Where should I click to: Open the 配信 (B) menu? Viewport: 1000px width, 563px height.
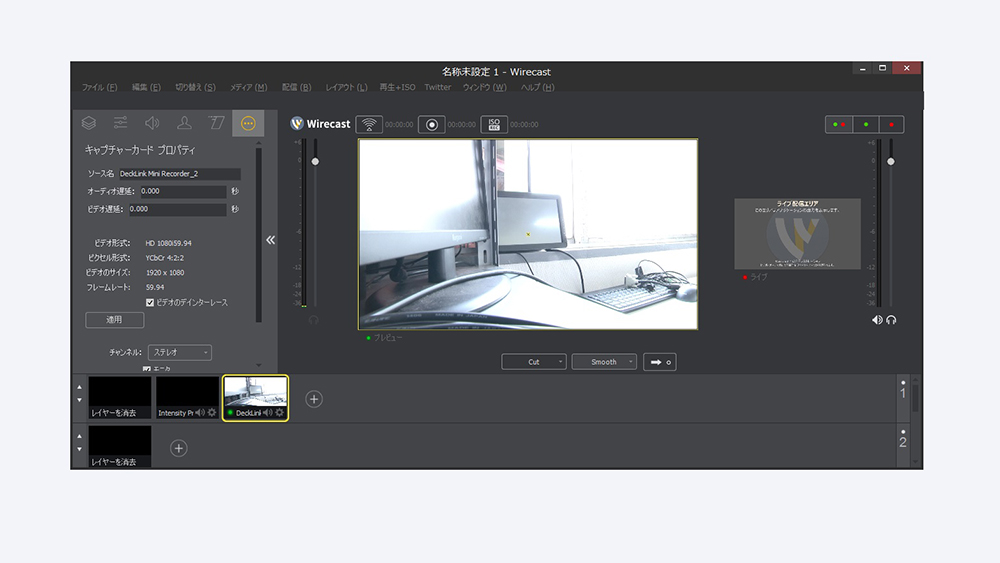pyautogui.click(x=297, y=87)
